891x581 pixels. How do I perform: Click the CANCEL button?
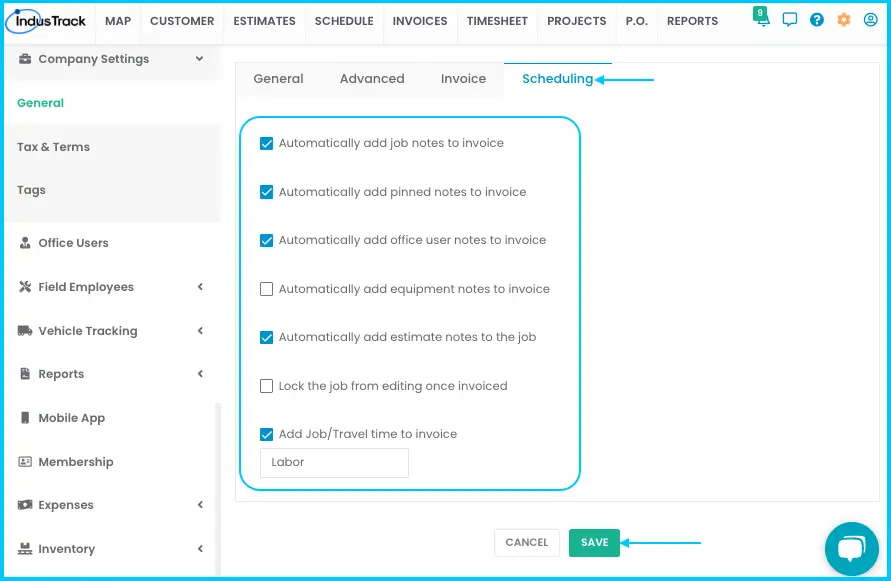(527, 543)
